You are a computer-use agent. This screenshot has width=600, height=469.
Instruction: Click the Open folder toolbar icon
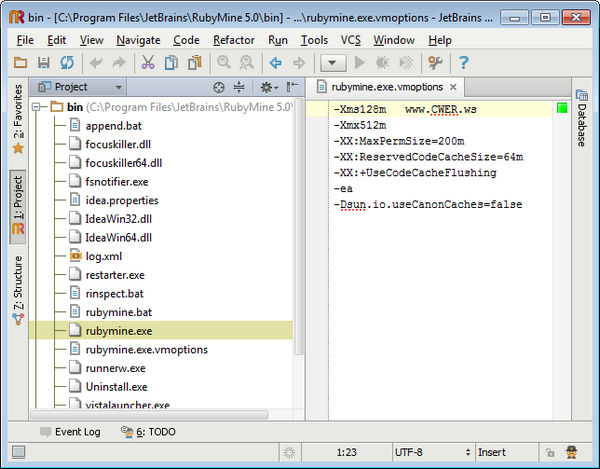18,63
